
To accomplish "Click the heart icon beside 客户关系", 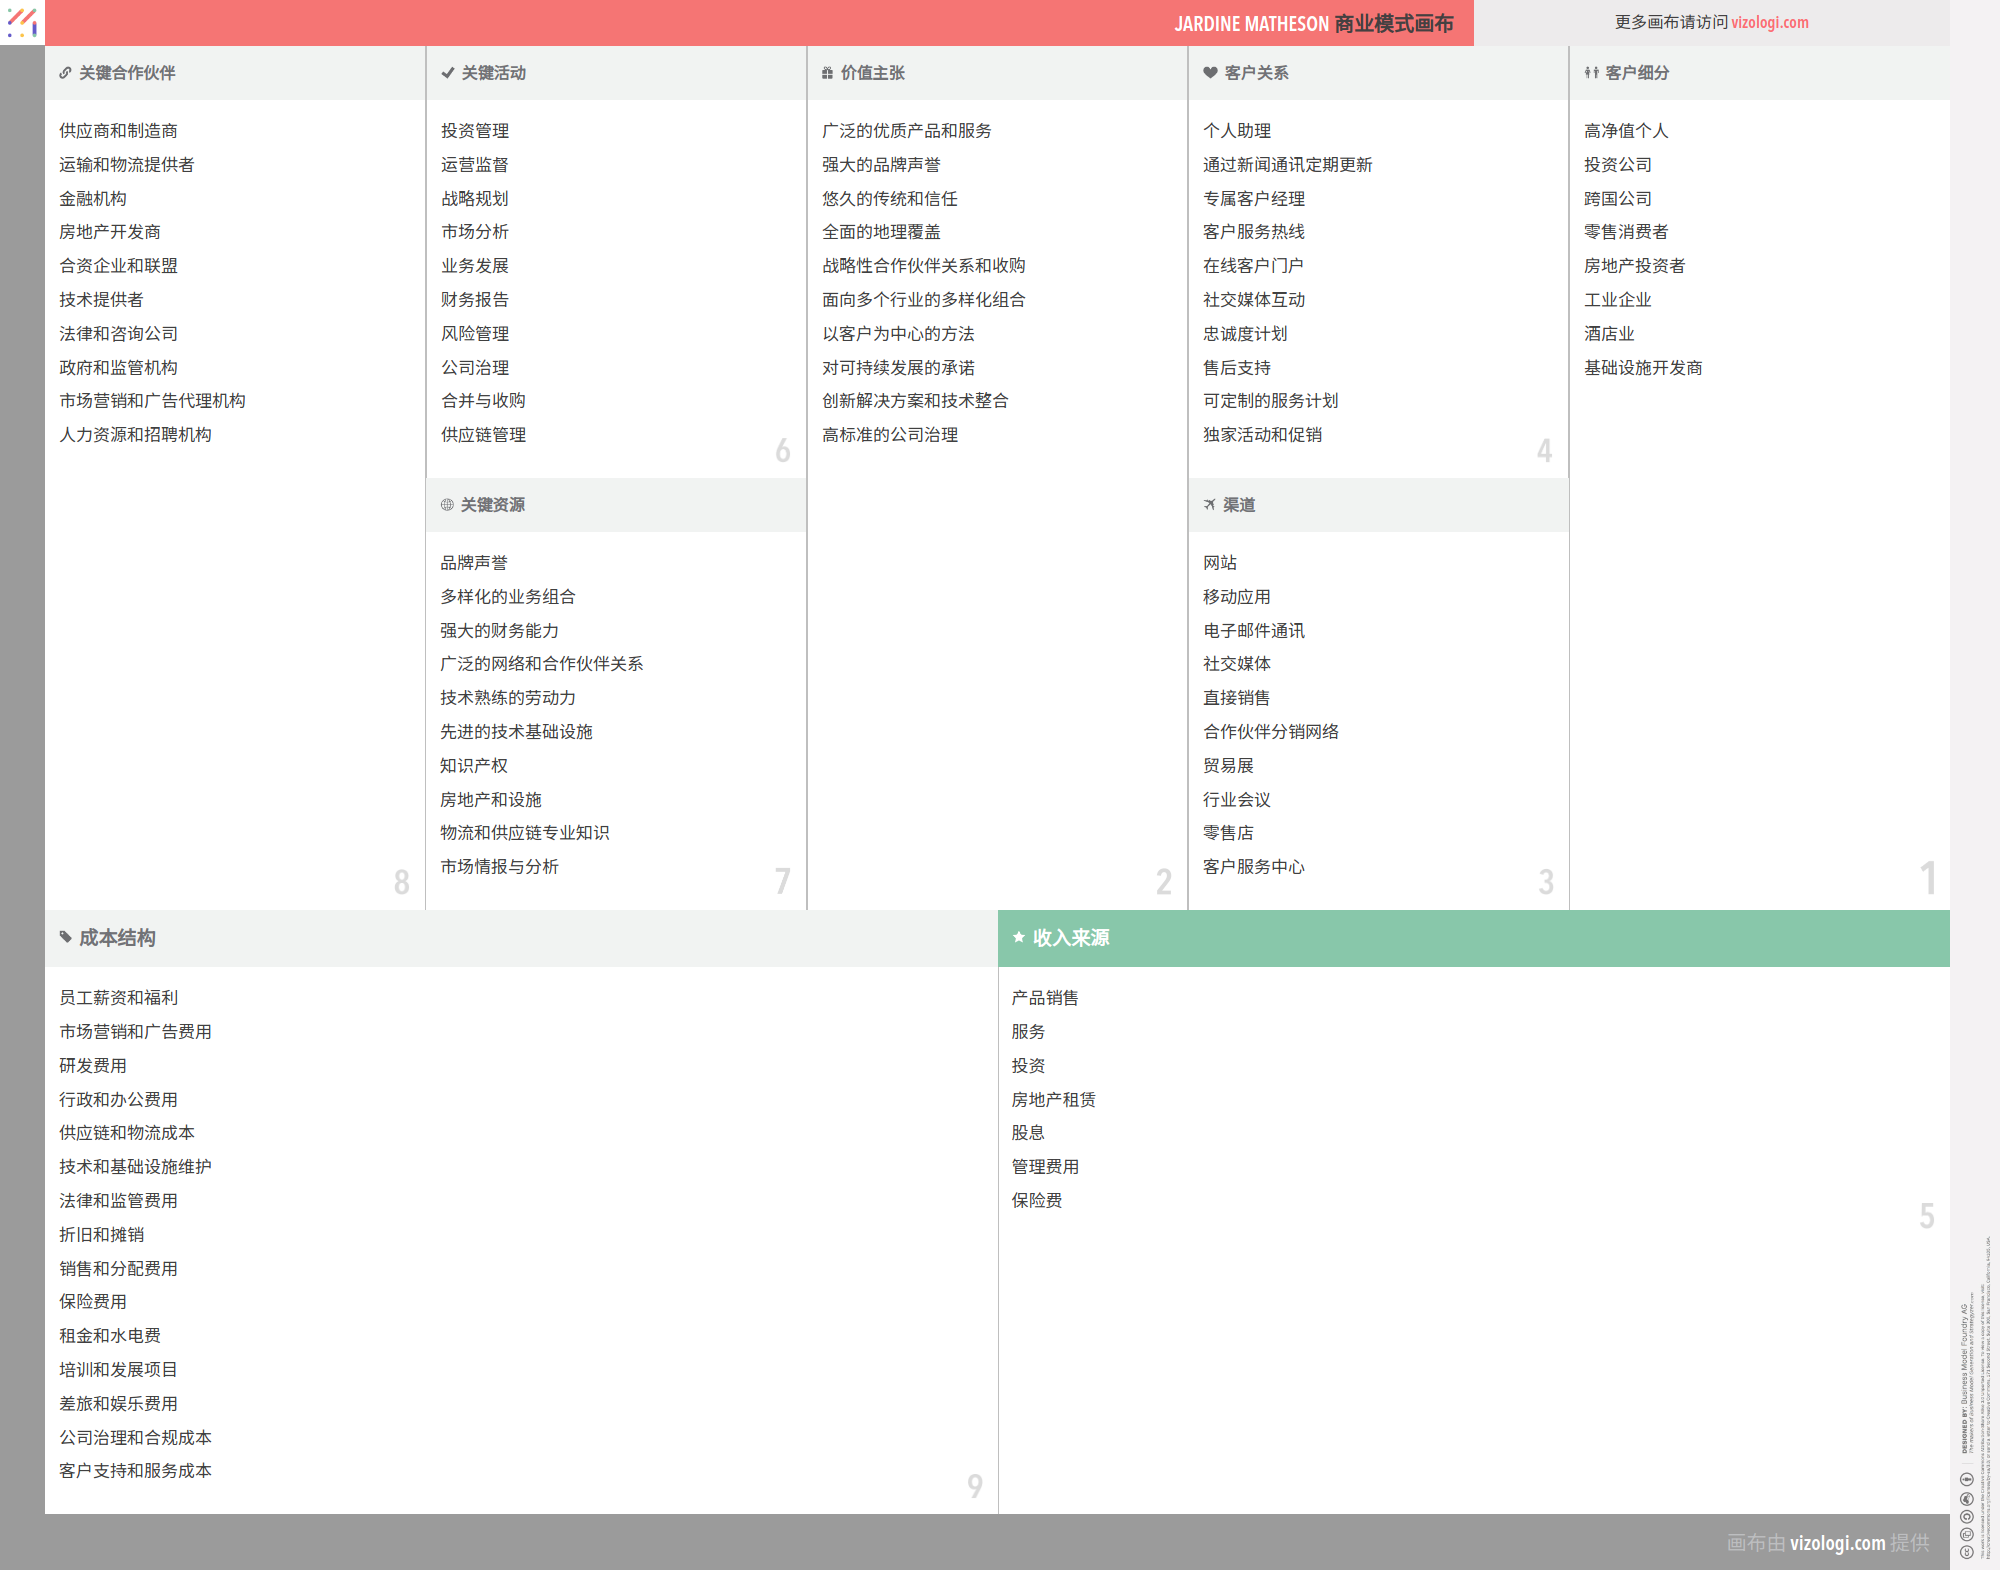I will pos(1210,73).
